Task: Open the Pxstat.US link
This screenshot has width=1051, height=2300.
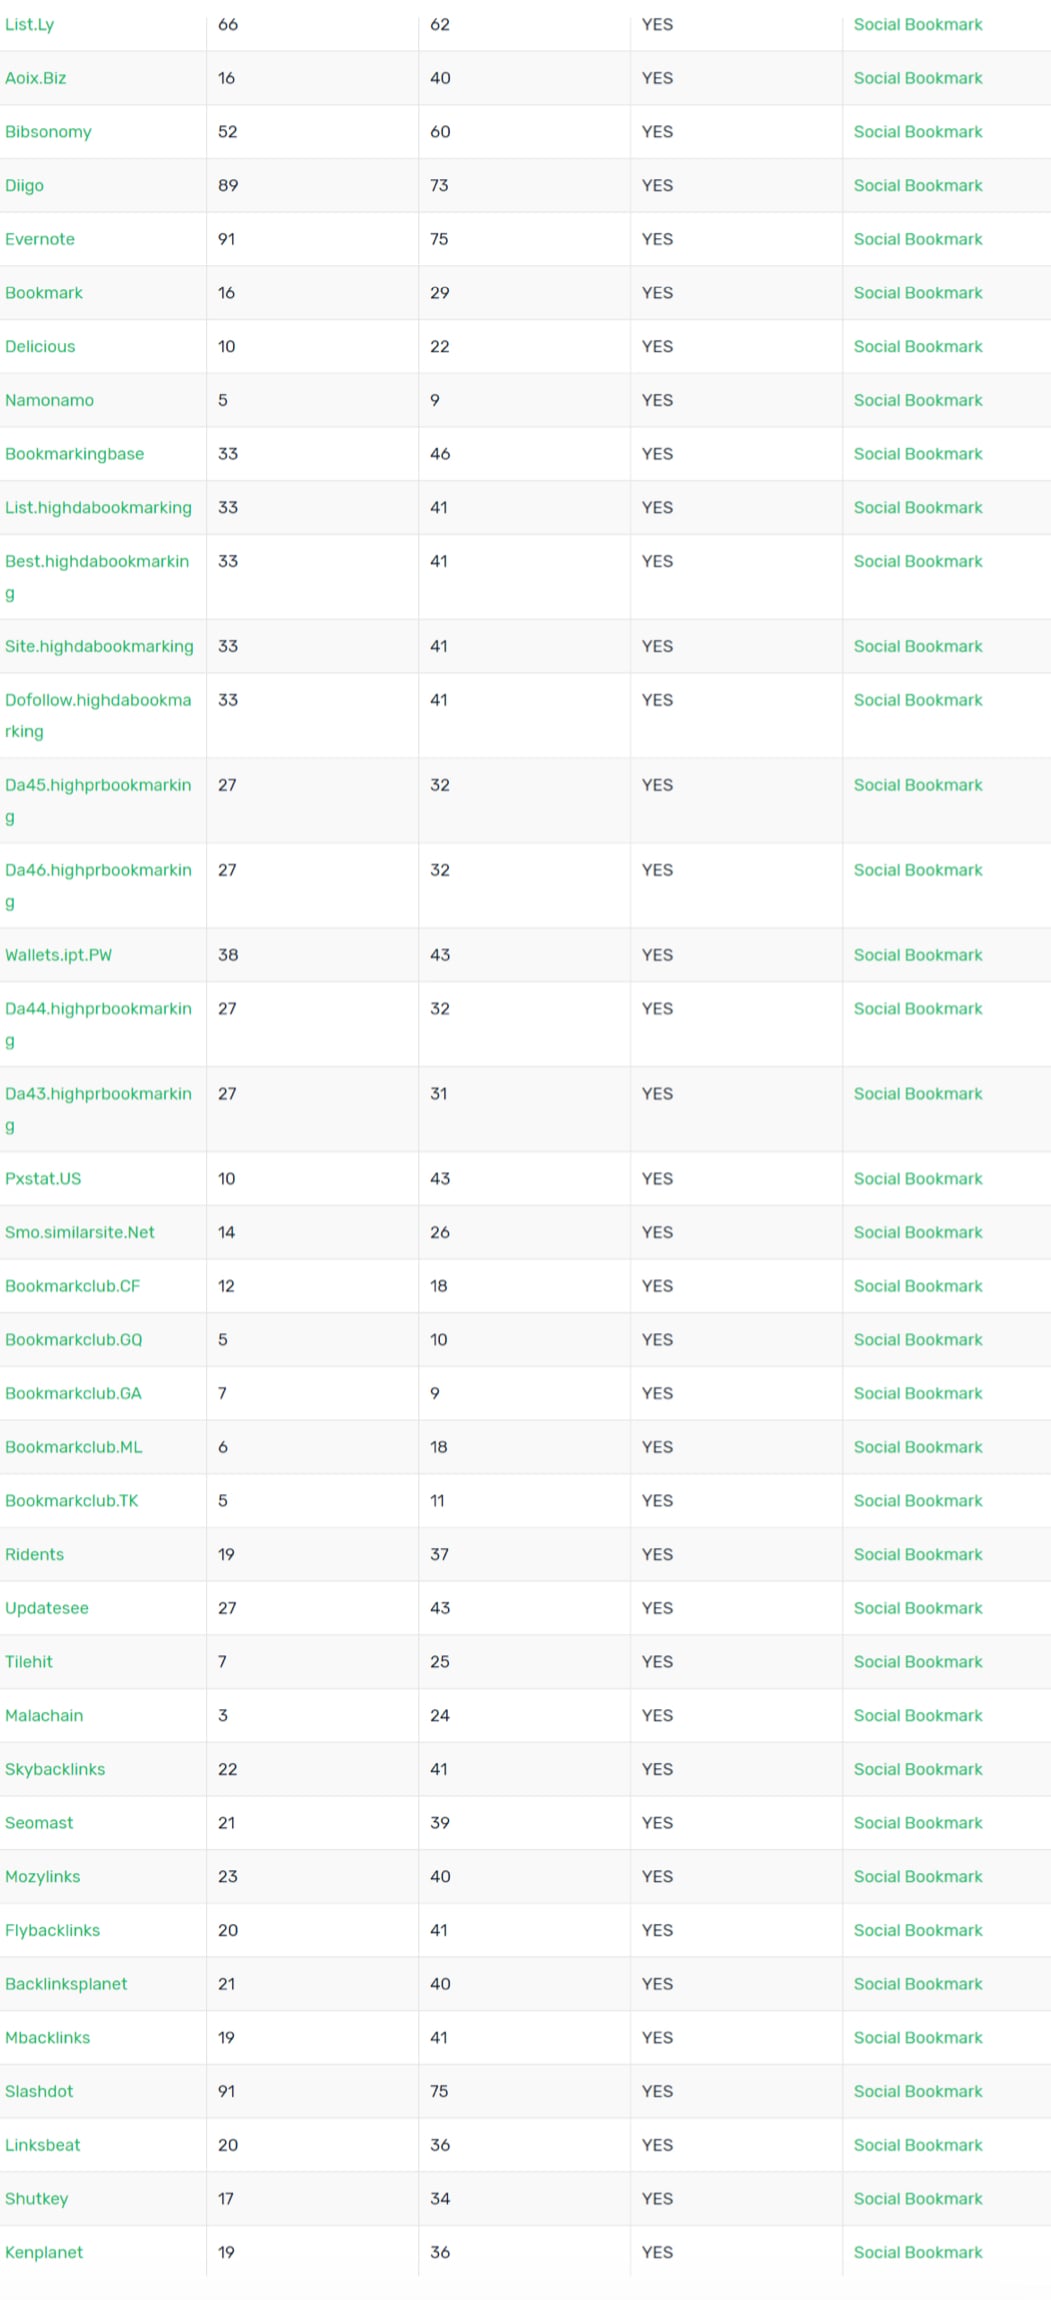Action: pyautogui.click(x=43, y=1178)
